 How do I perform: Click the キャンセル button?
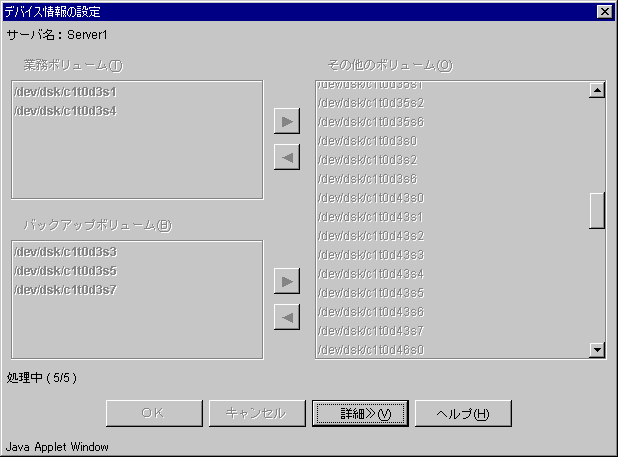[257, 414]
